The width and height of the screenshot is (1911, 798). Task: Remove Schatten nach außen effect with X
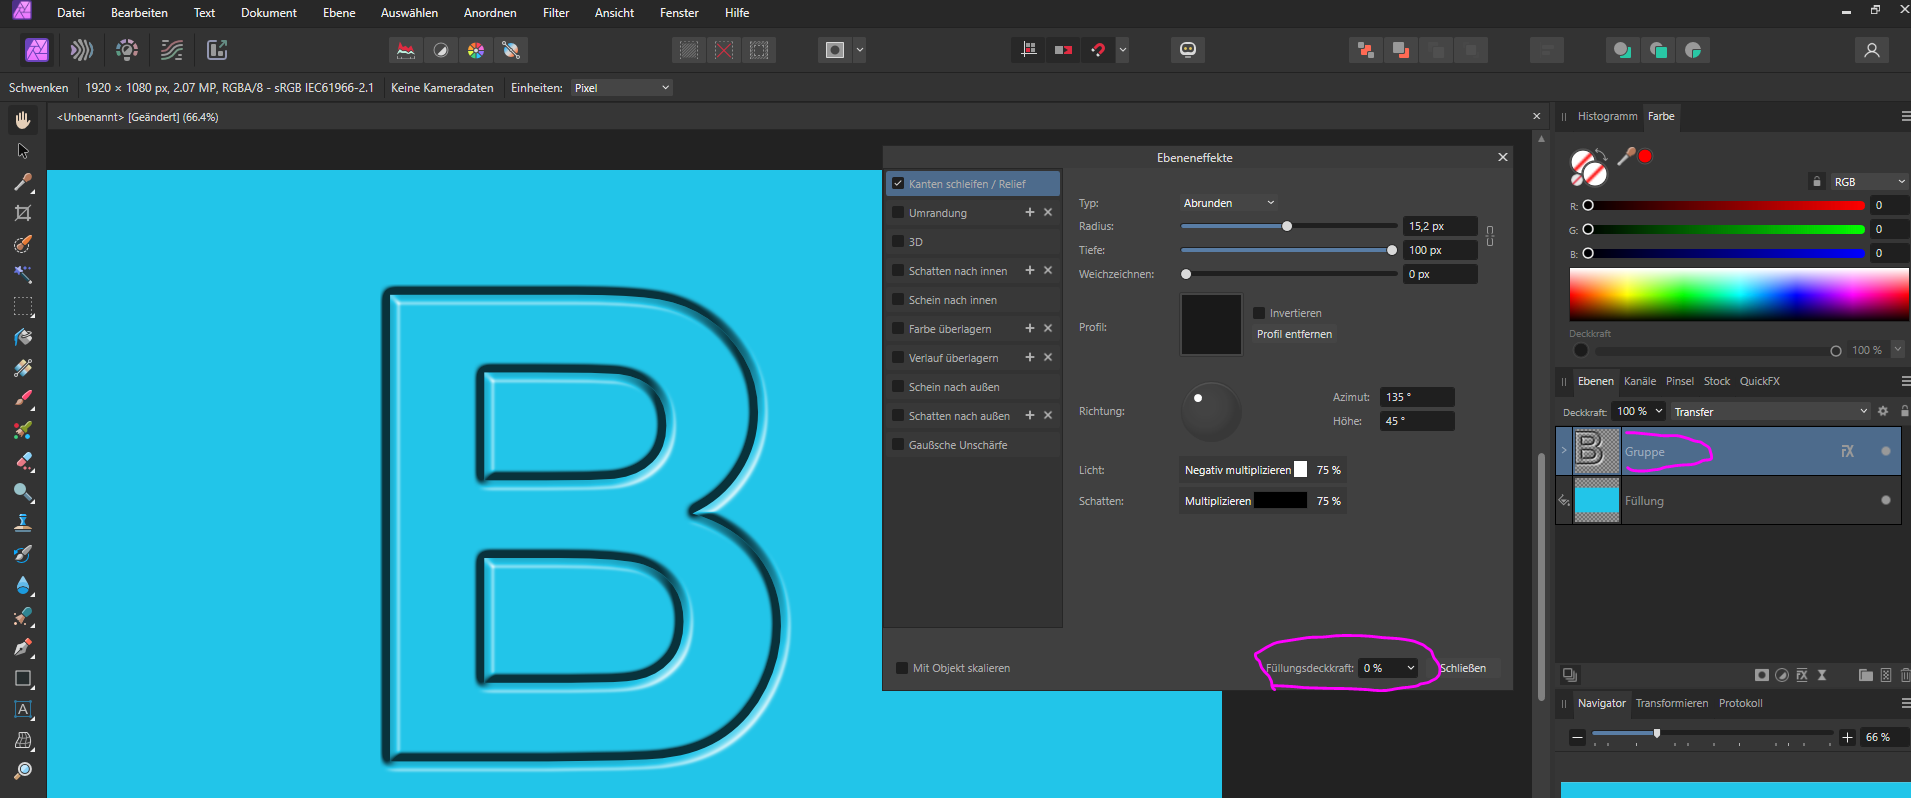coord(1048,415)
